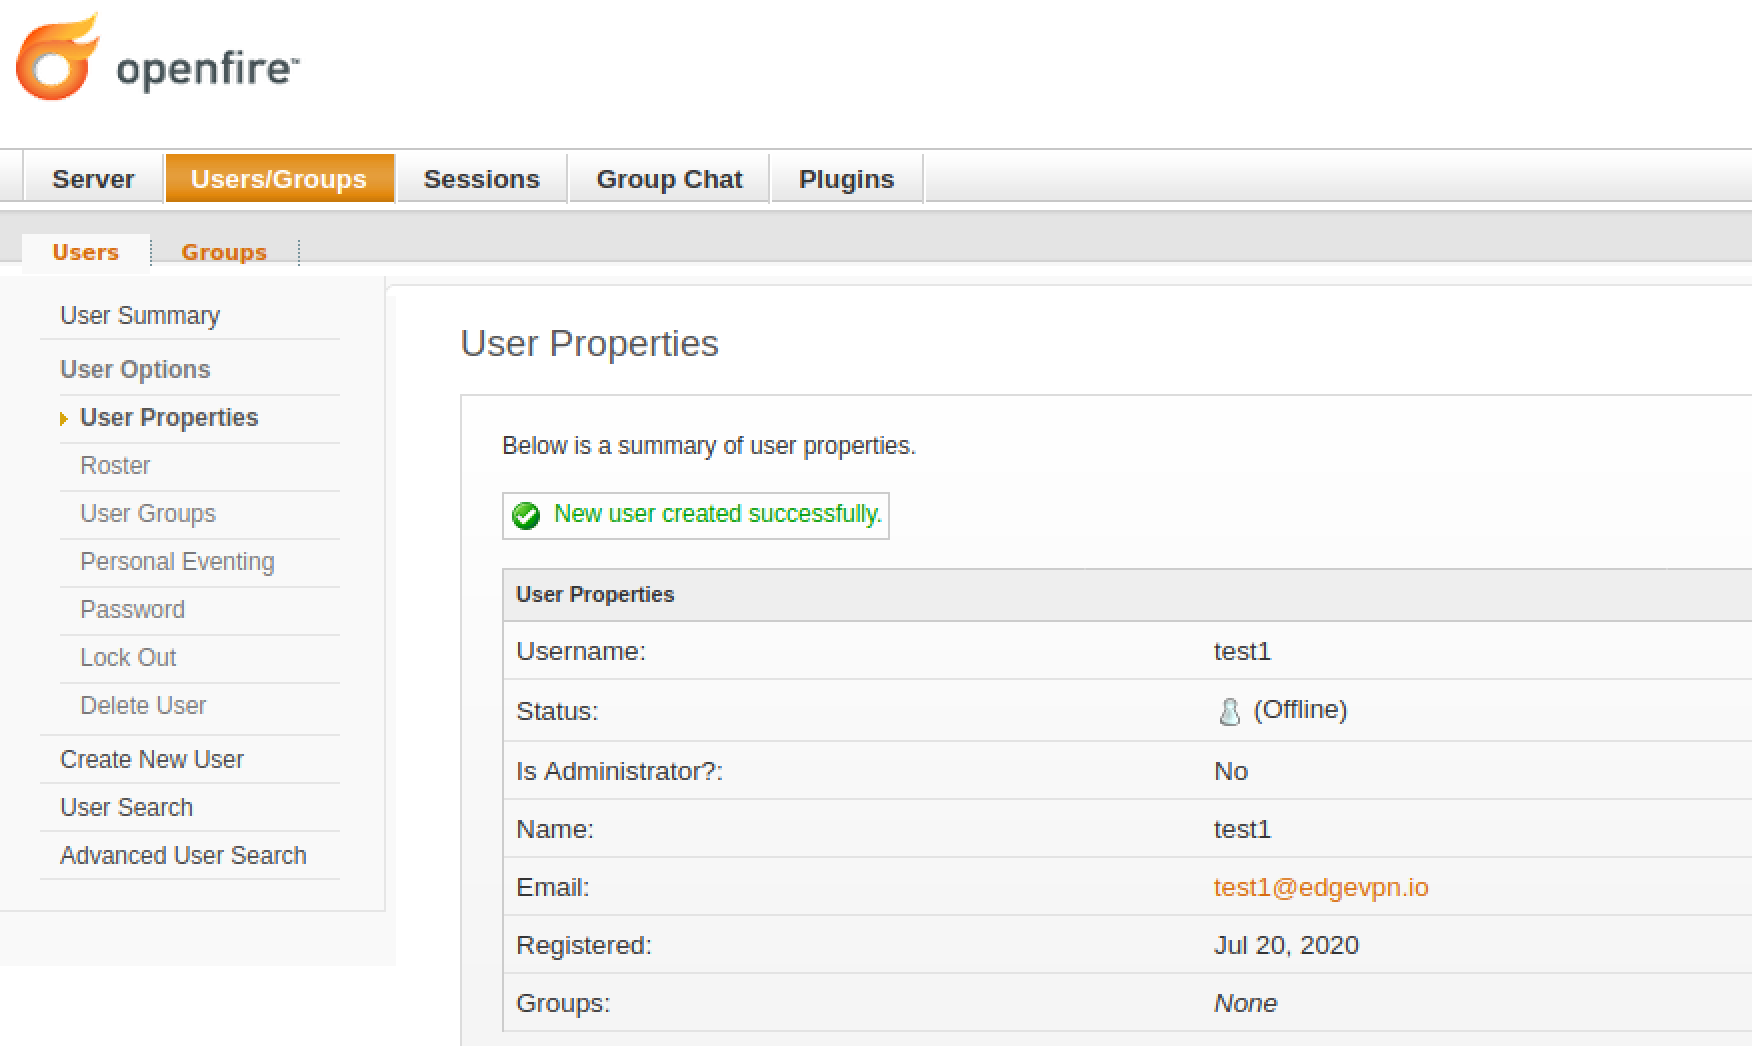View User Groups for test1
This screenshot has width=1752, height=1046.
(148, 513)
